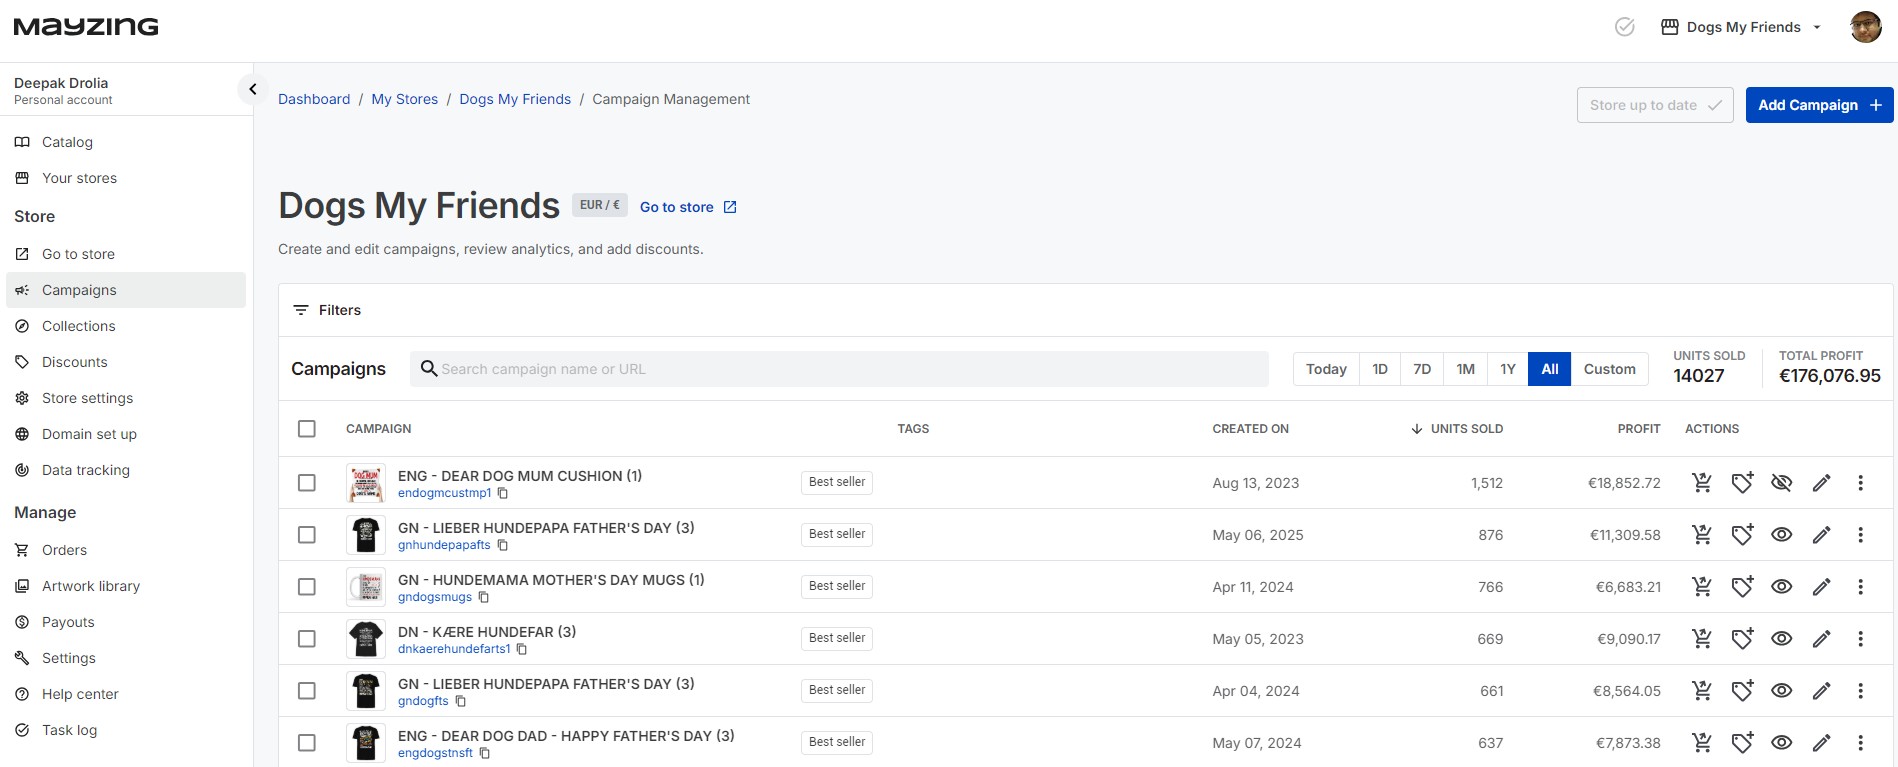
Task: Collapse the left sidebar with chevron
Action: coord(253,89)
